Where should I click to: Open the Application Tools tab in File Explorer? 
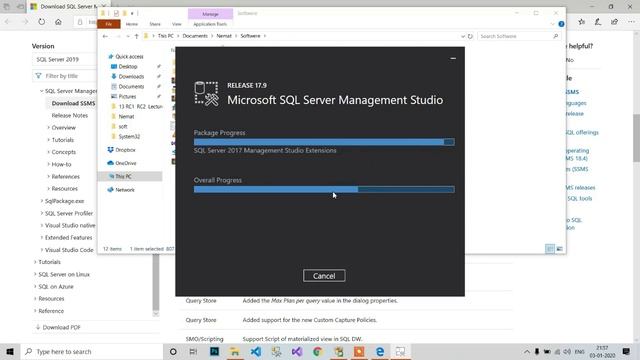(x=210, y=24)
